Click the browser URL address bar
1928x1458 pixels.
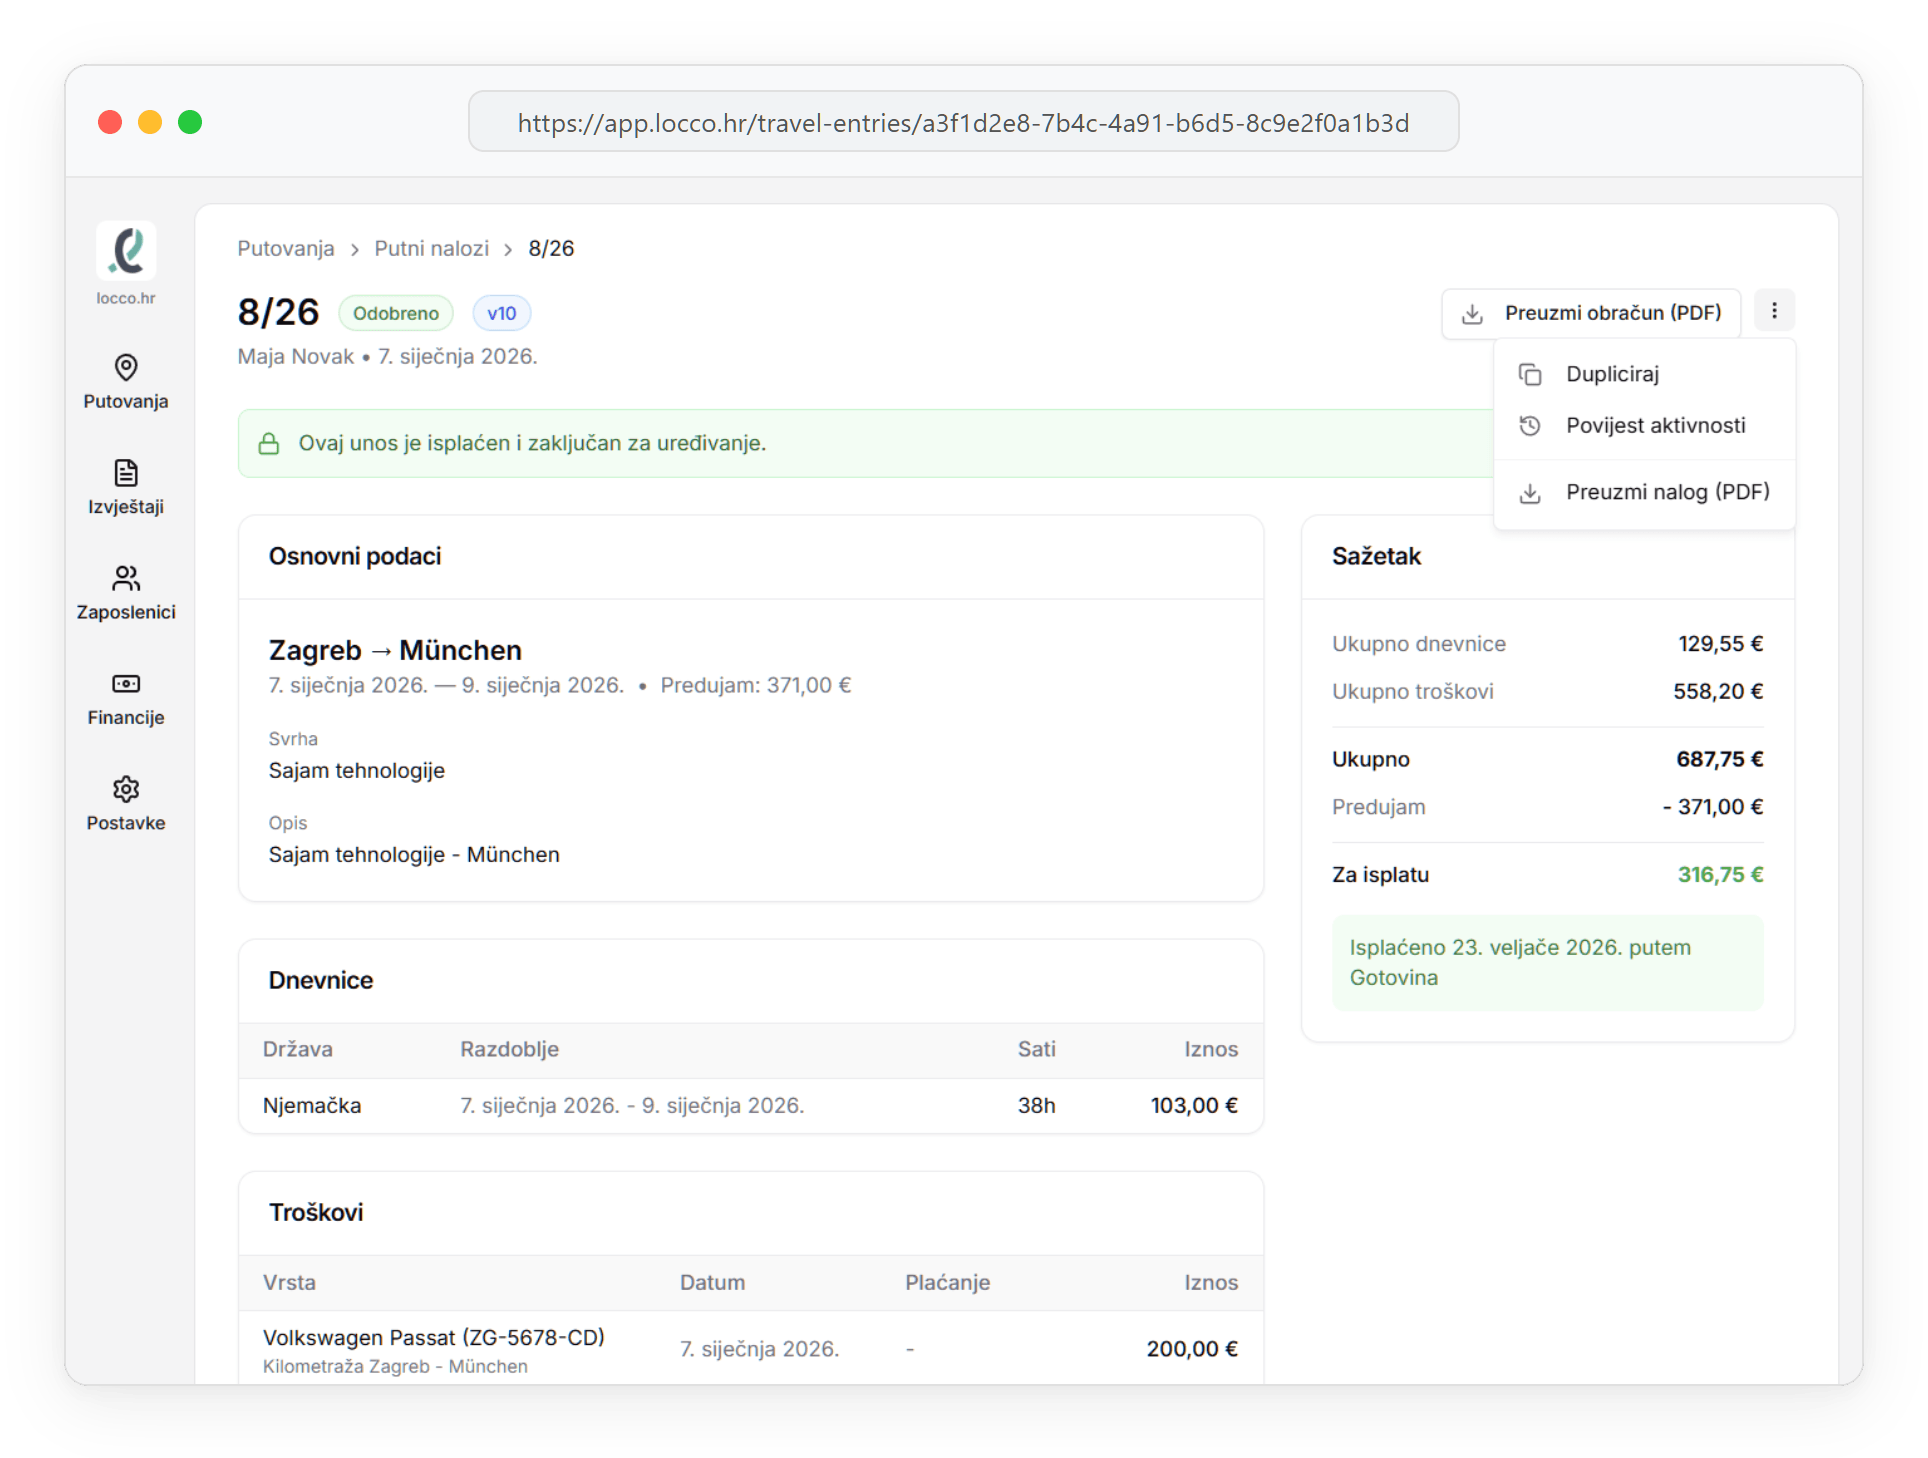[962, 123]
